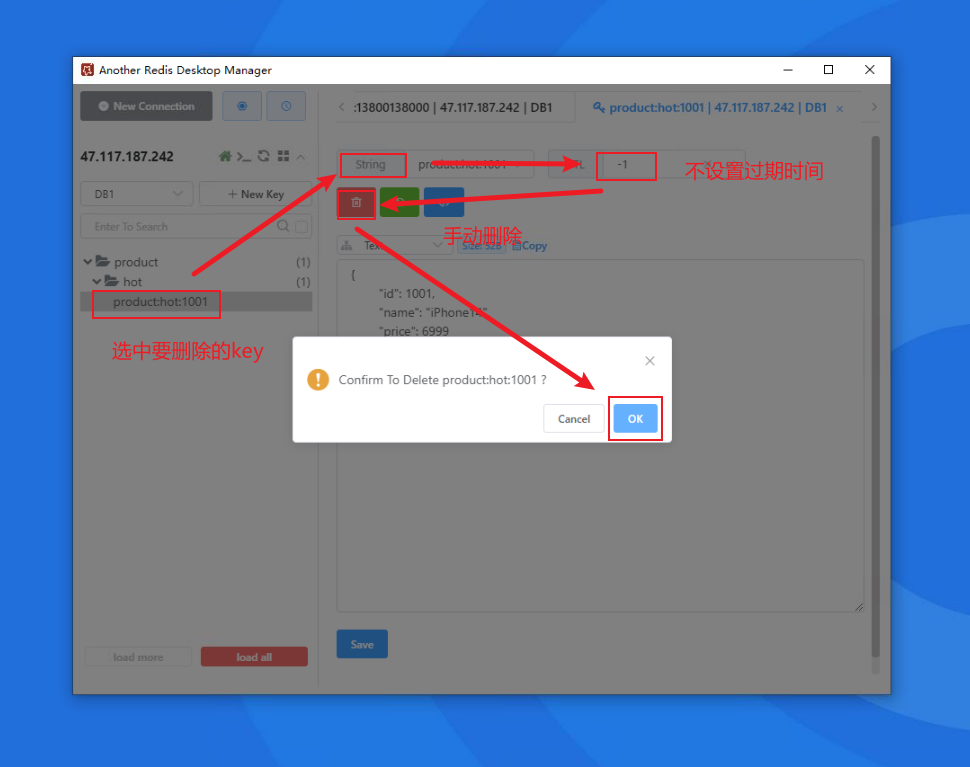Click the New Key button
970x767 pixels.
click(255, 194)
